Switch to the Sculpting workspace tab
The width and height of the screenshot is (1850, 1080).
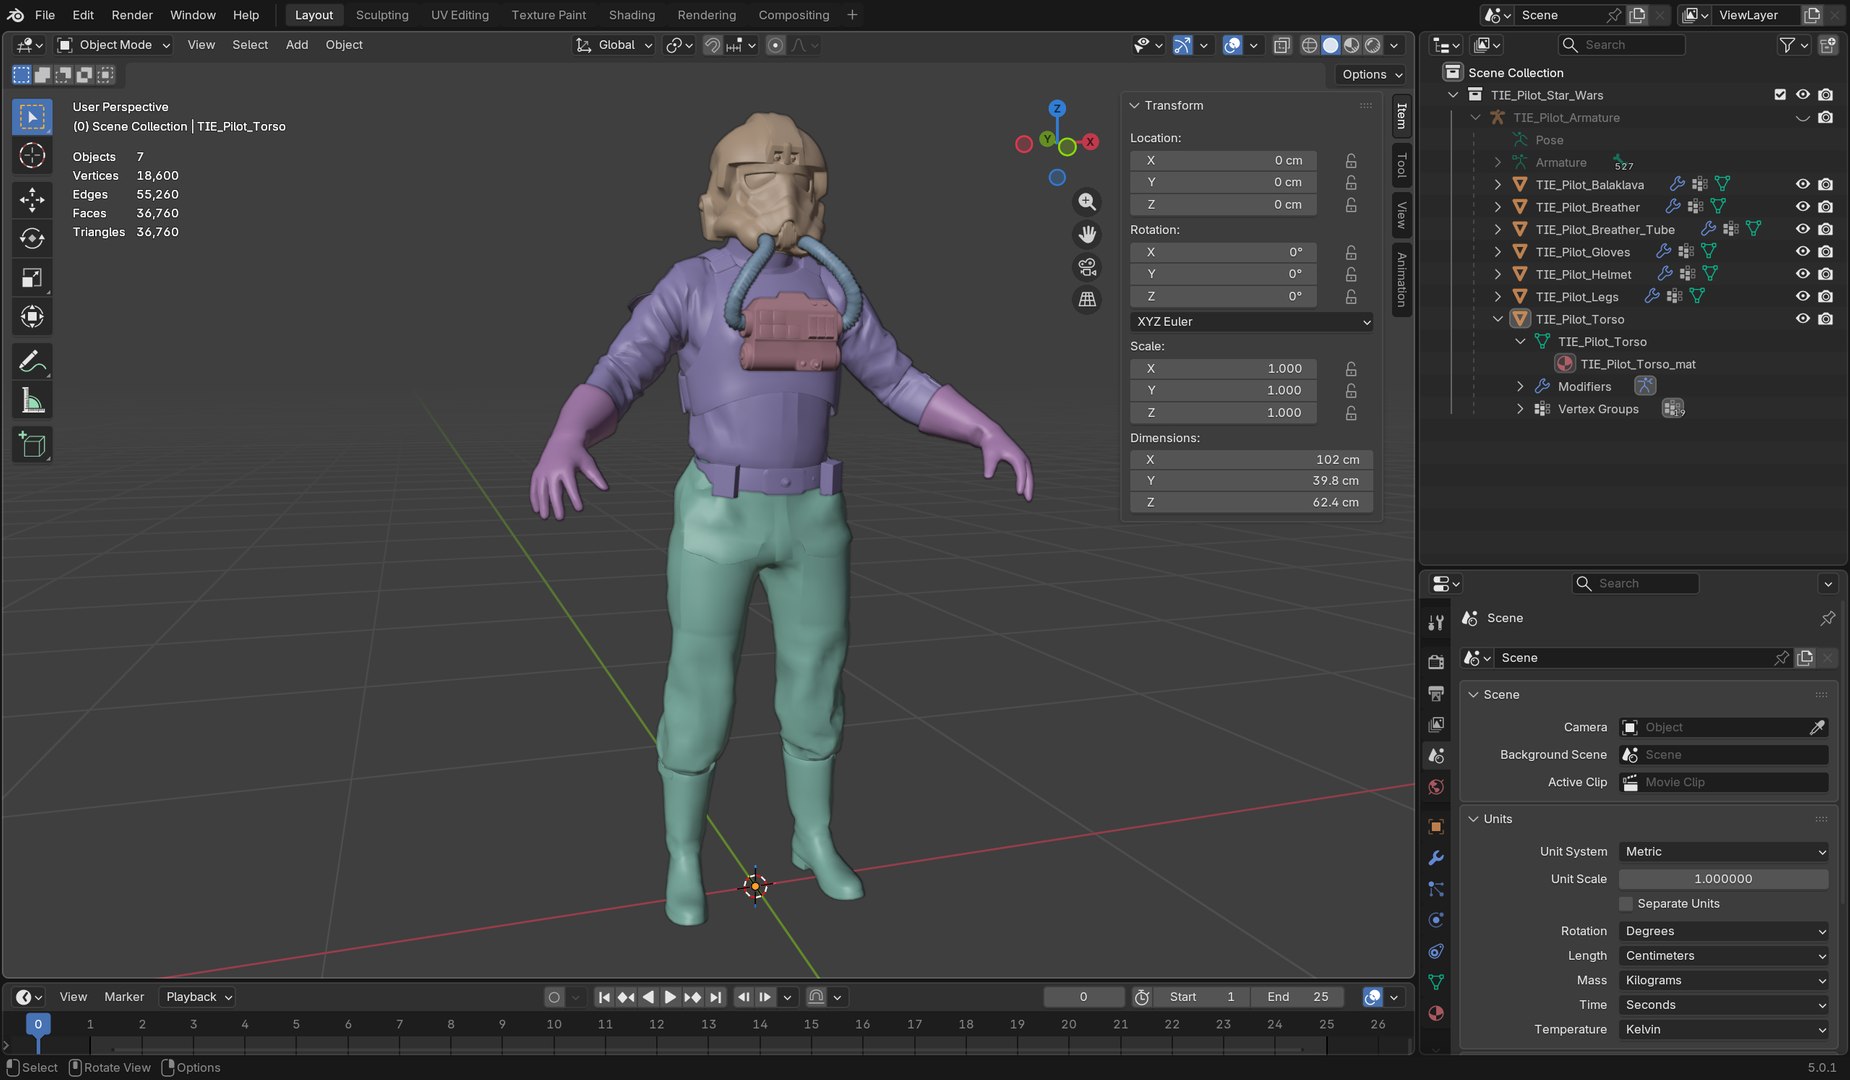point(382,15)
